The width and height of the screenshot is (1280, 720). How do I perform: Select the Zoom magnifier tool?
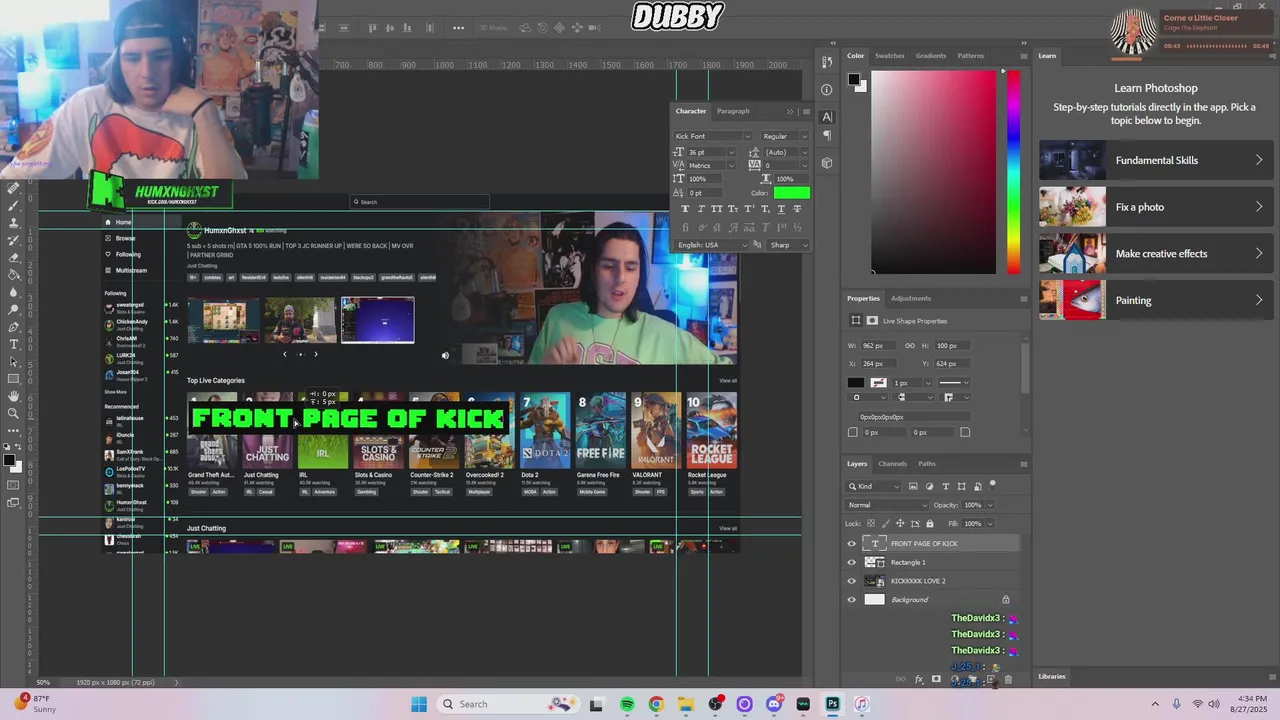click(13, 412)
